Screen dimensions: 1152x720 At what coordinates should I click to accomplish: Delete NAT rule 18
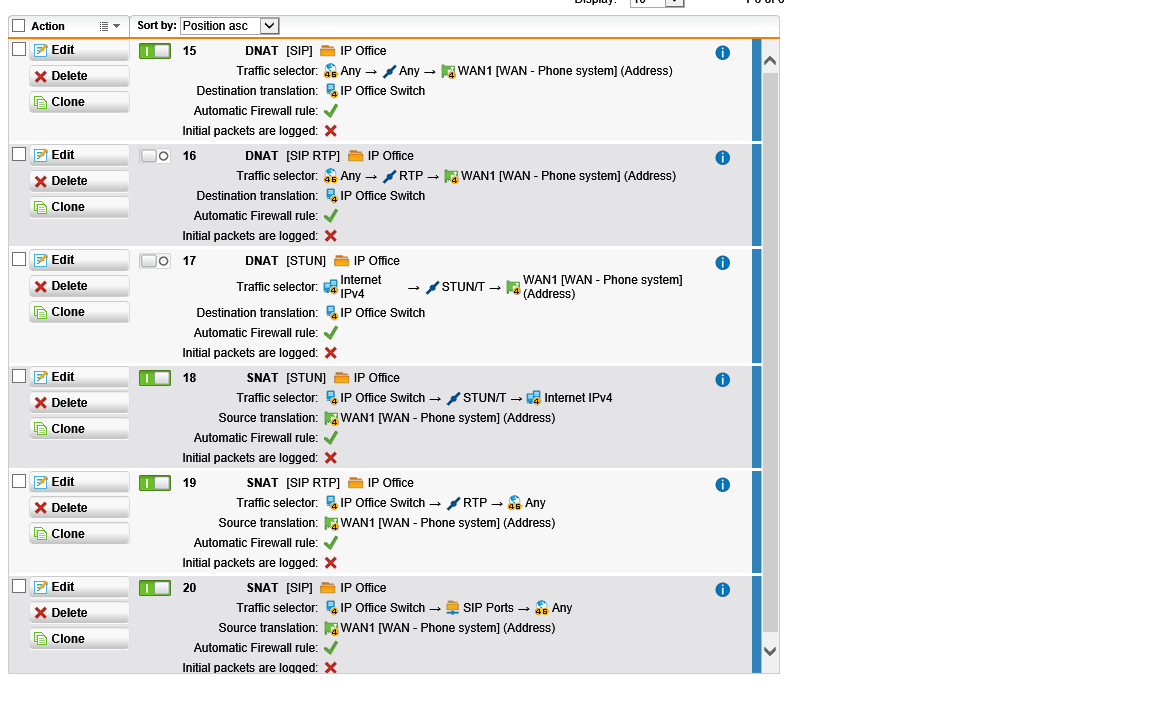click(x=79, y=403)
